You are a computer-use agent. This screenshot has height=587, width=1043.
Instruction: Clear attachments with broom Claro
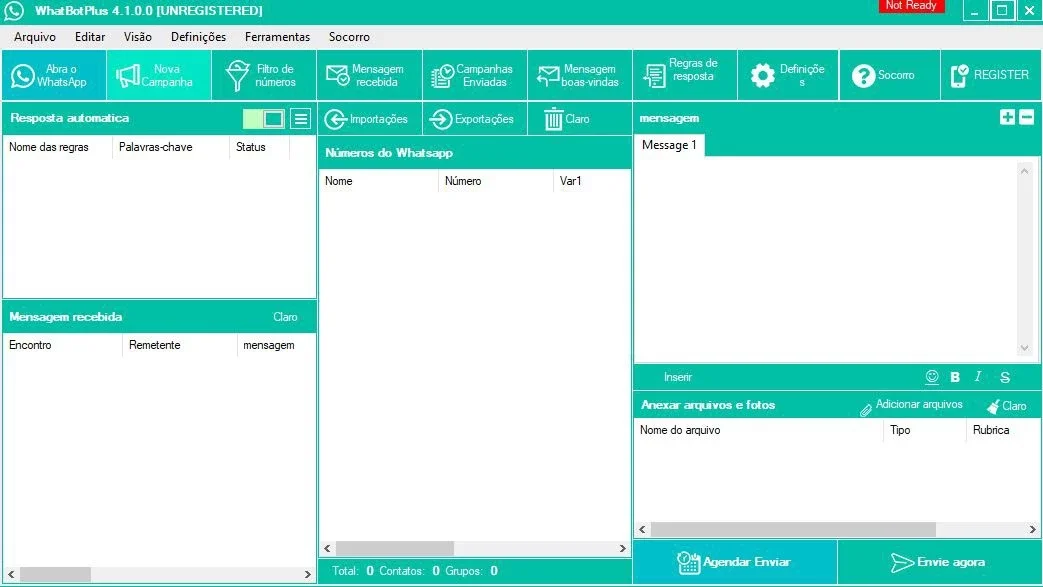coord(1006,406)
